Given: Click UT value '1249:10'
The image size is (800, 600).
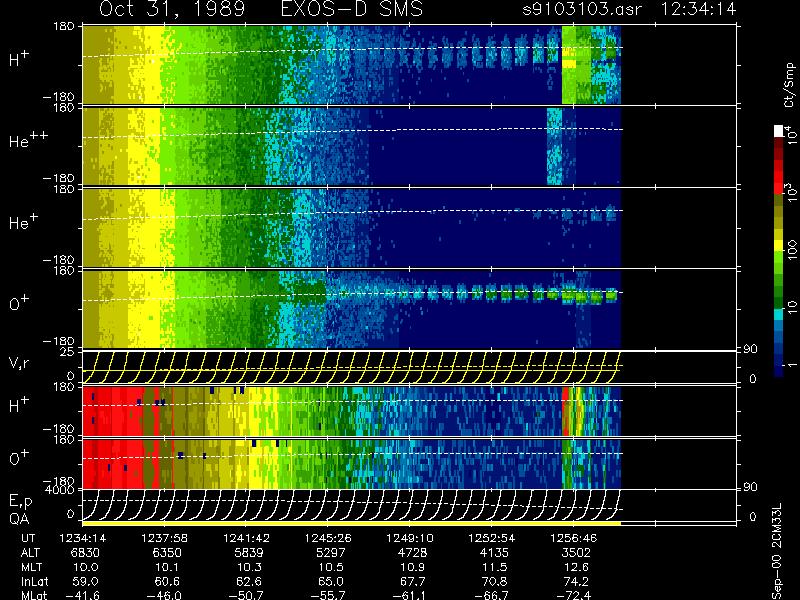Looking at the screenshot, I should [410, 538].
